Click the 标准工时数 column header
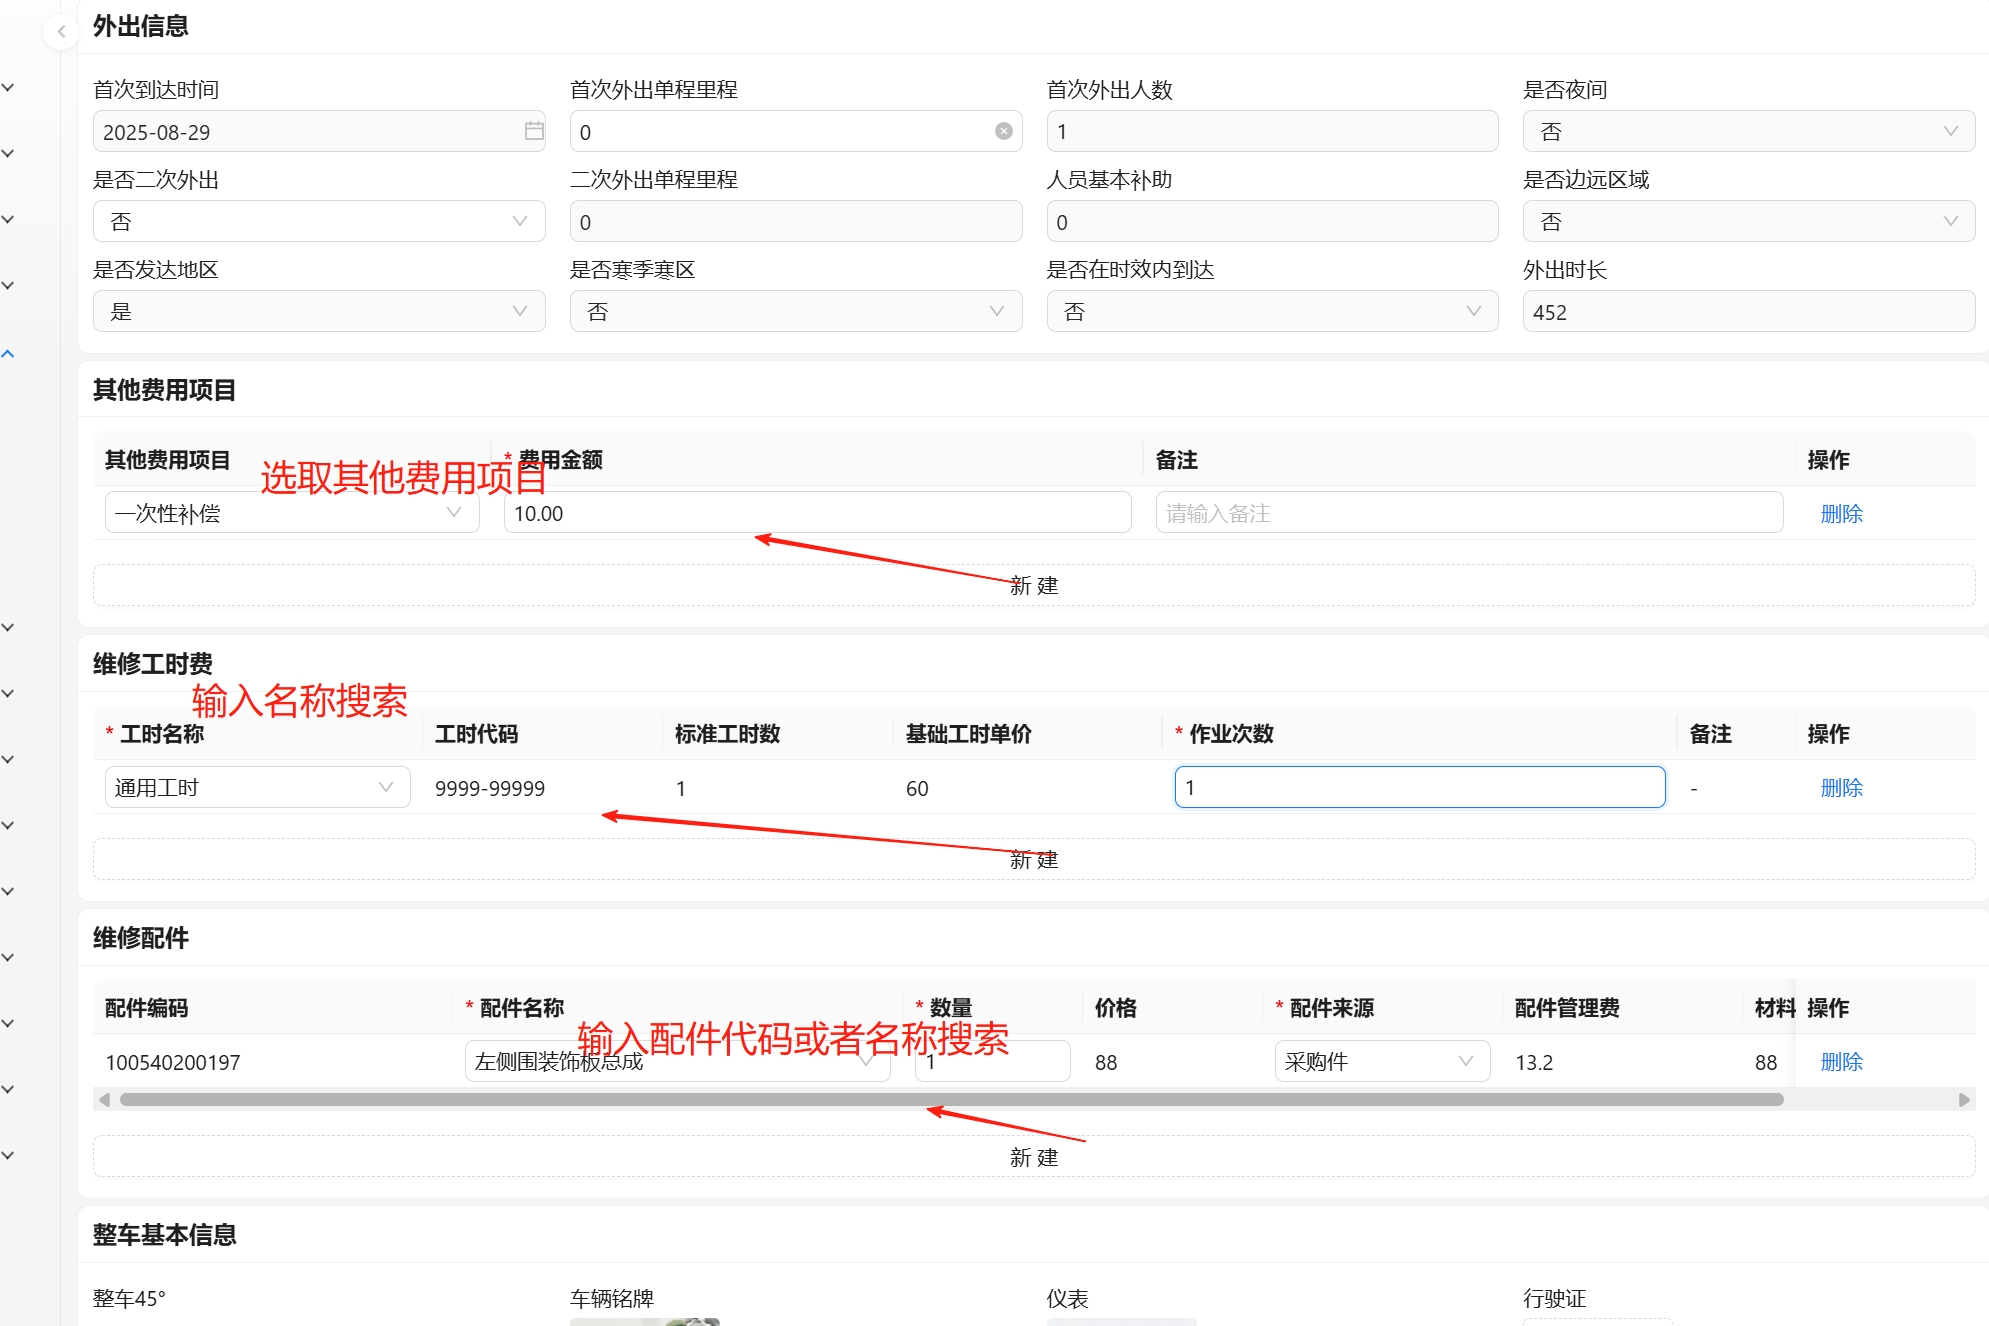The image size is (1989, 1326). pyautogui.click(x=727, y=733)
